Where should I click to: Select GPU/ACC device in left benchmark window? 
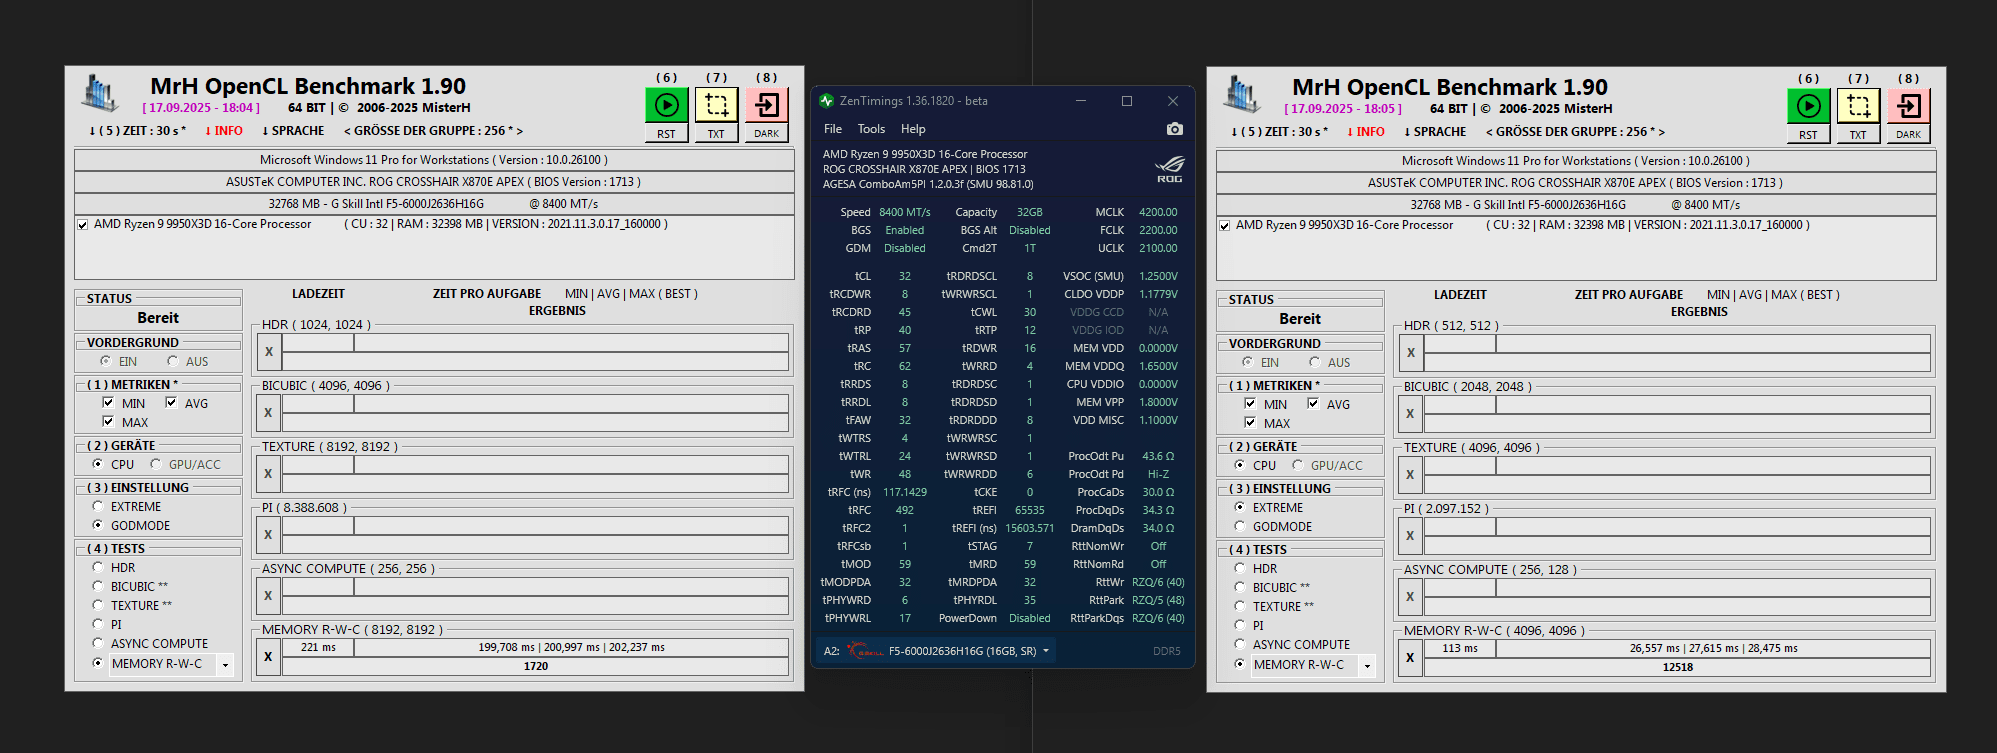tap(156, 464)
